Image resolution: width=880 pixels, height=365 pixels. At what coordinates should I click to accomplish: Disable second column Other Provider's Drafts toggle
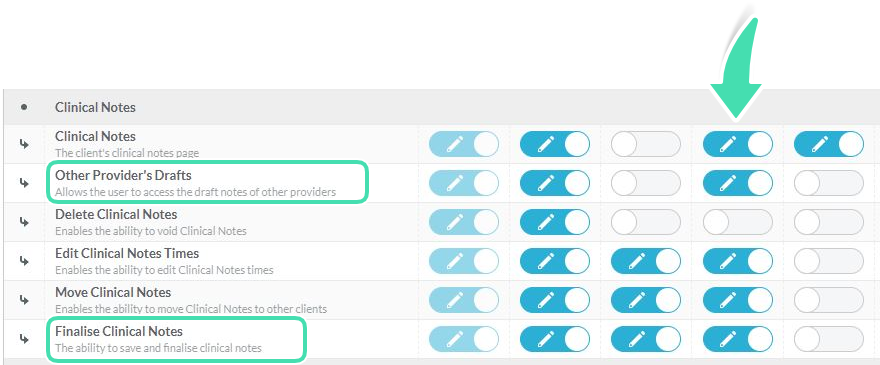tap(555, 183)
